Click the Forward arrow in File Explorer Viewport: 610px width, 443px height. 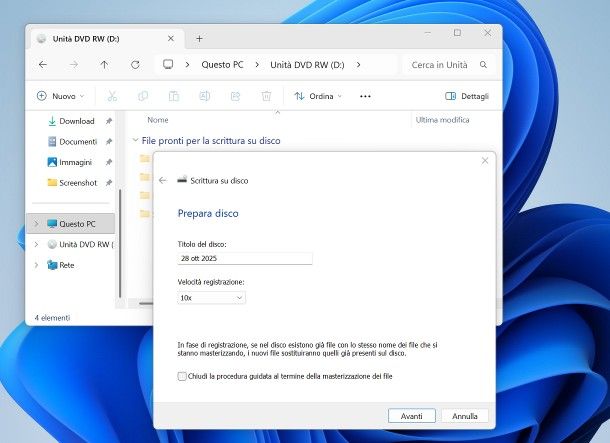(x=74, y=65)
